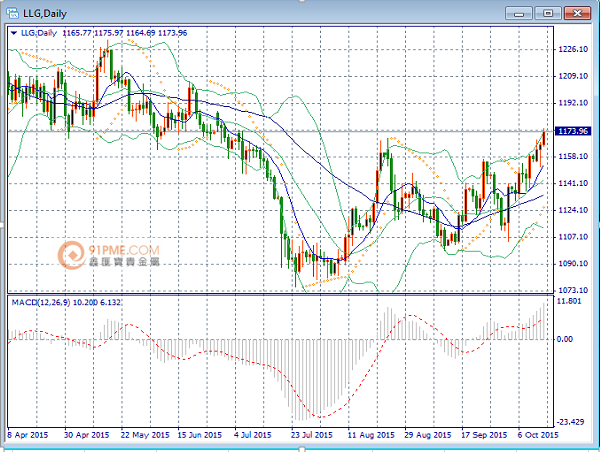Close the LLG,Daily chart window
This screenshot has width=600, height=452.
click(x=577, y=13)
